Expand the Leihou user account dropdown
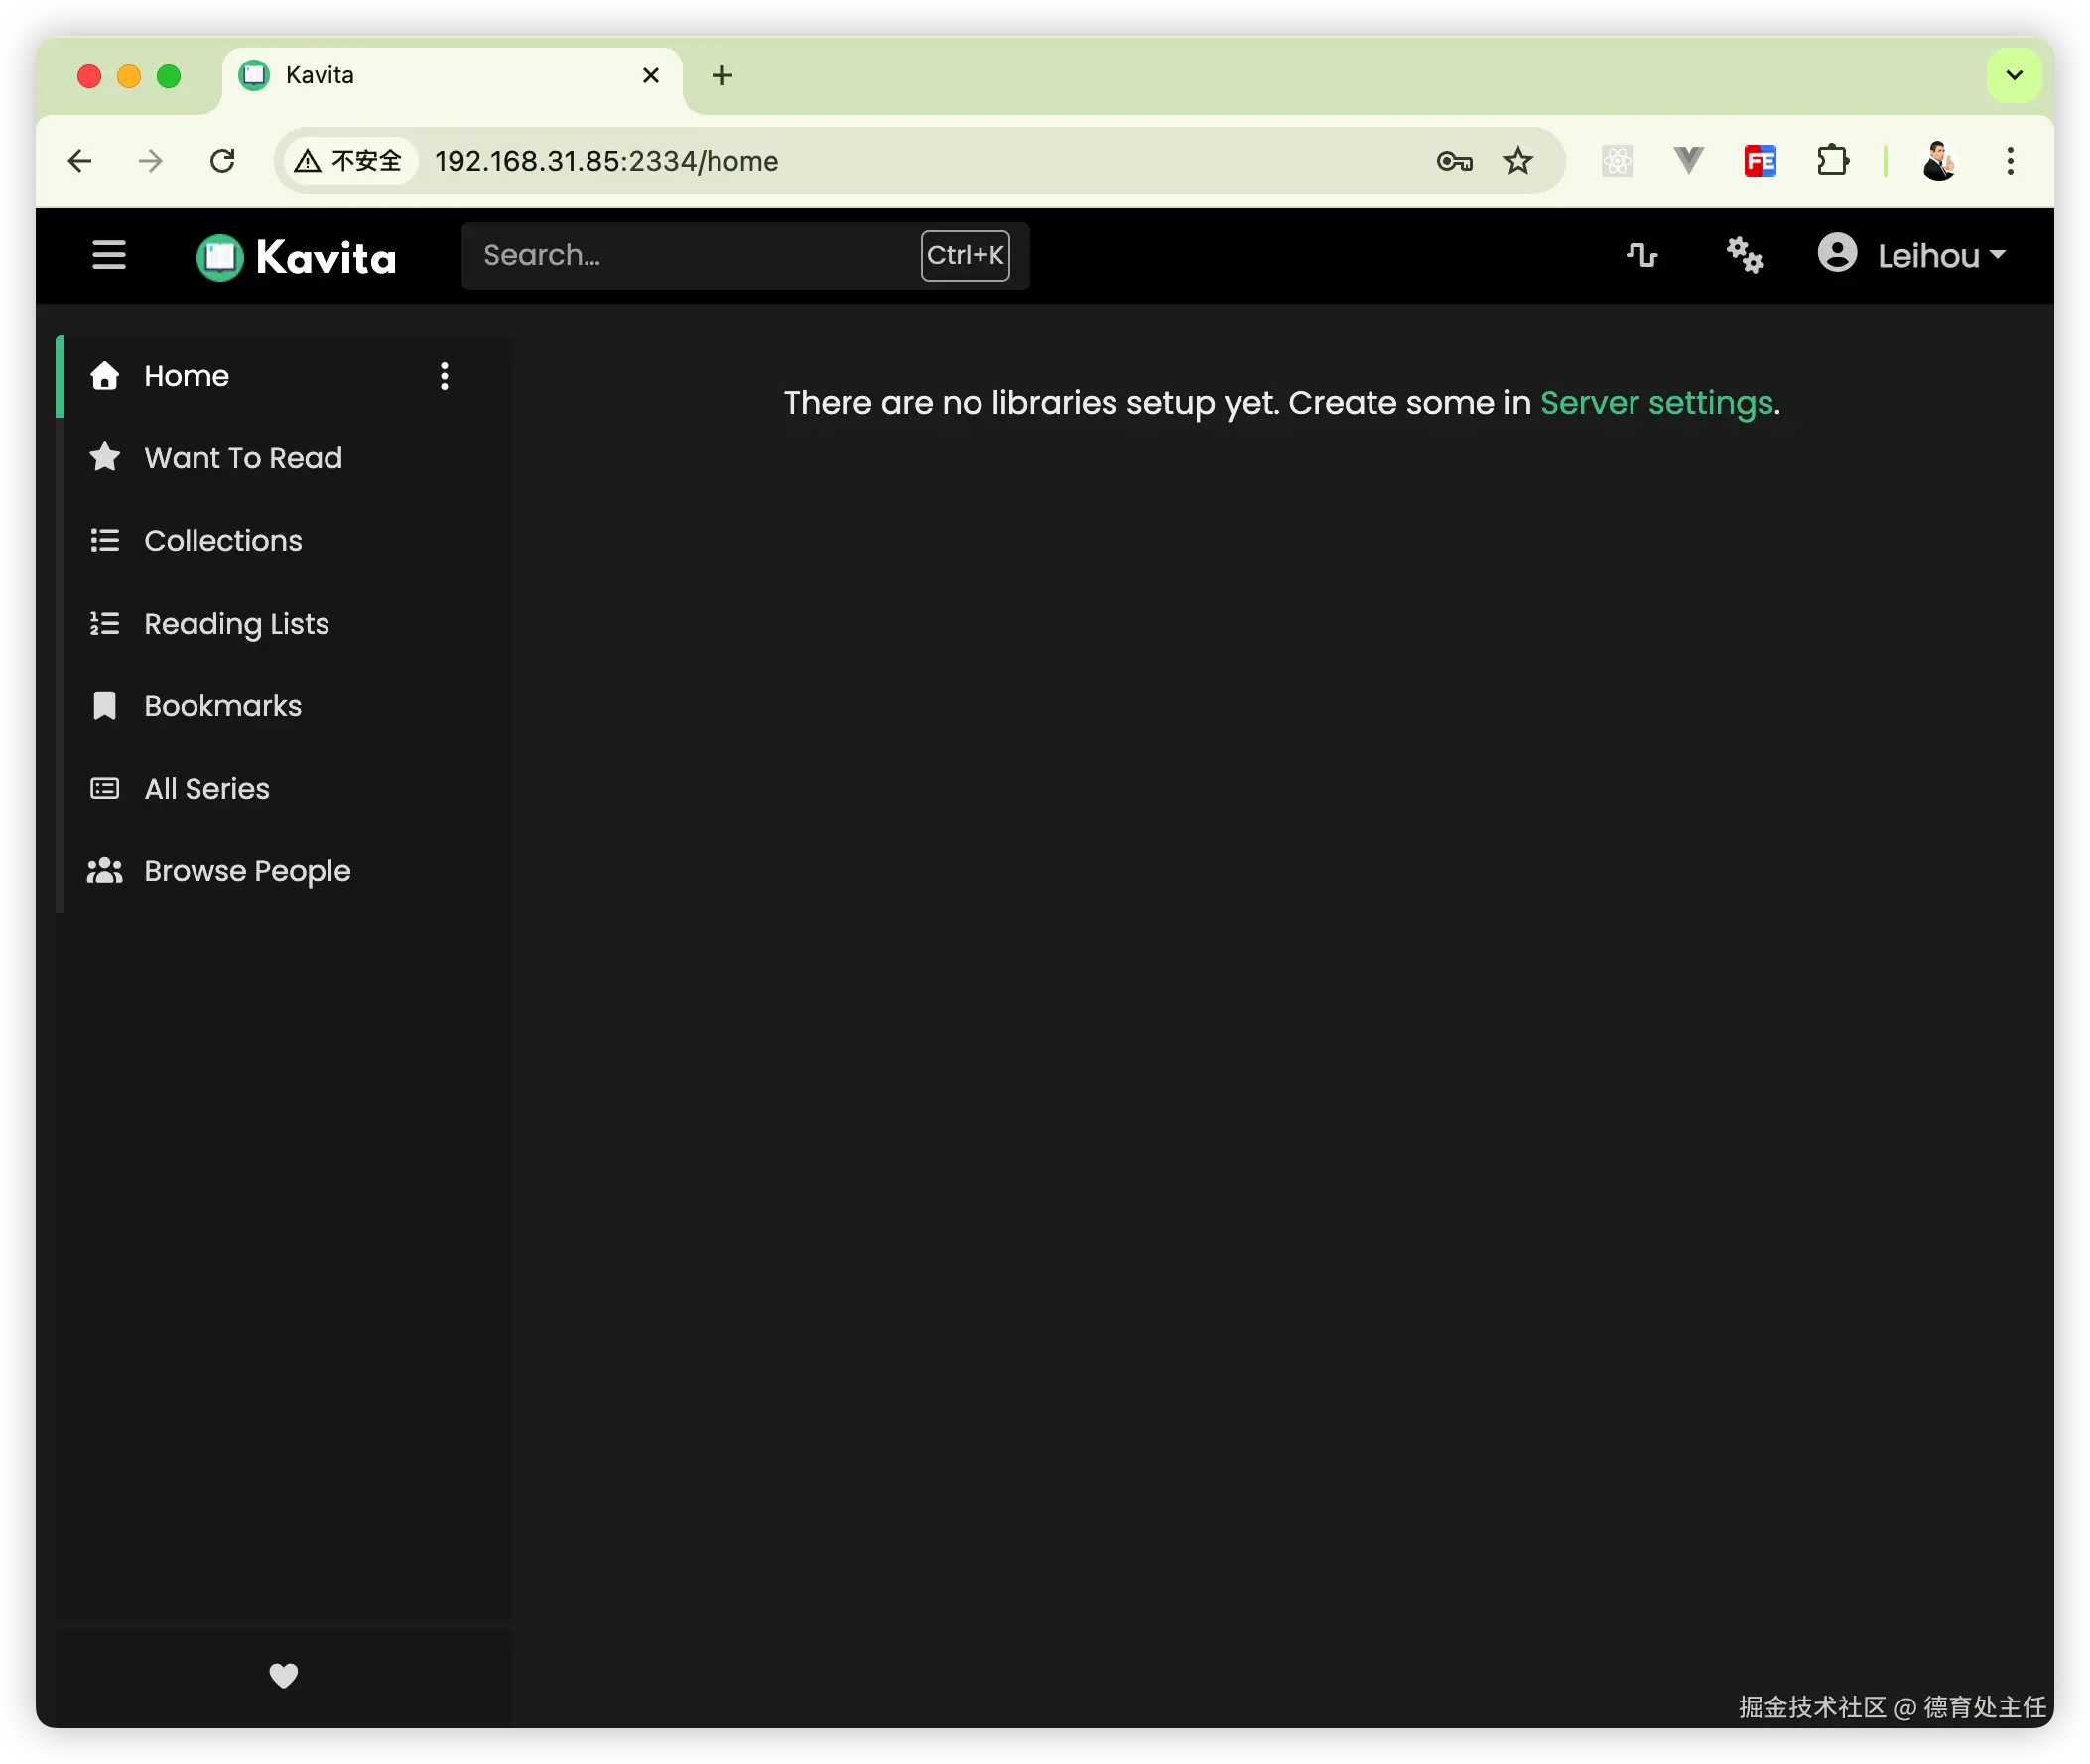The width and height of the screenshot is (2090, 1764). 1912,255
